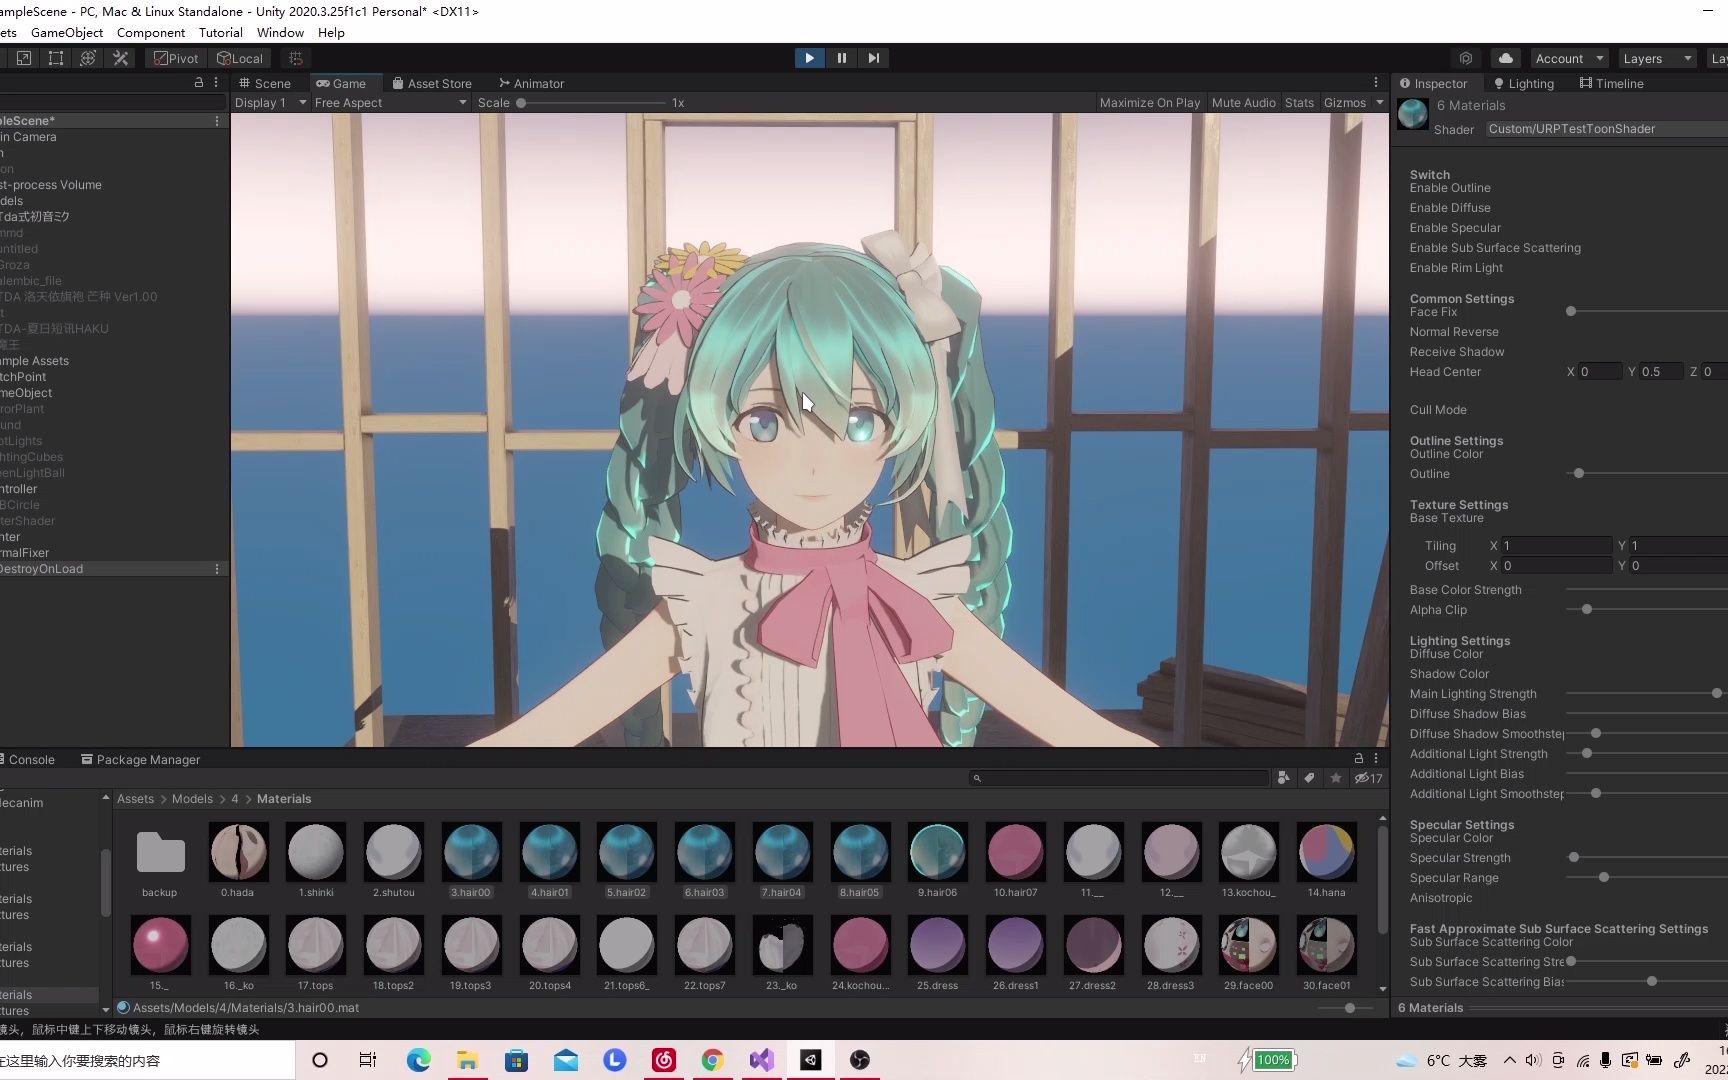
Task: Toggle Maximize On Play
Action: [1150, 102]
